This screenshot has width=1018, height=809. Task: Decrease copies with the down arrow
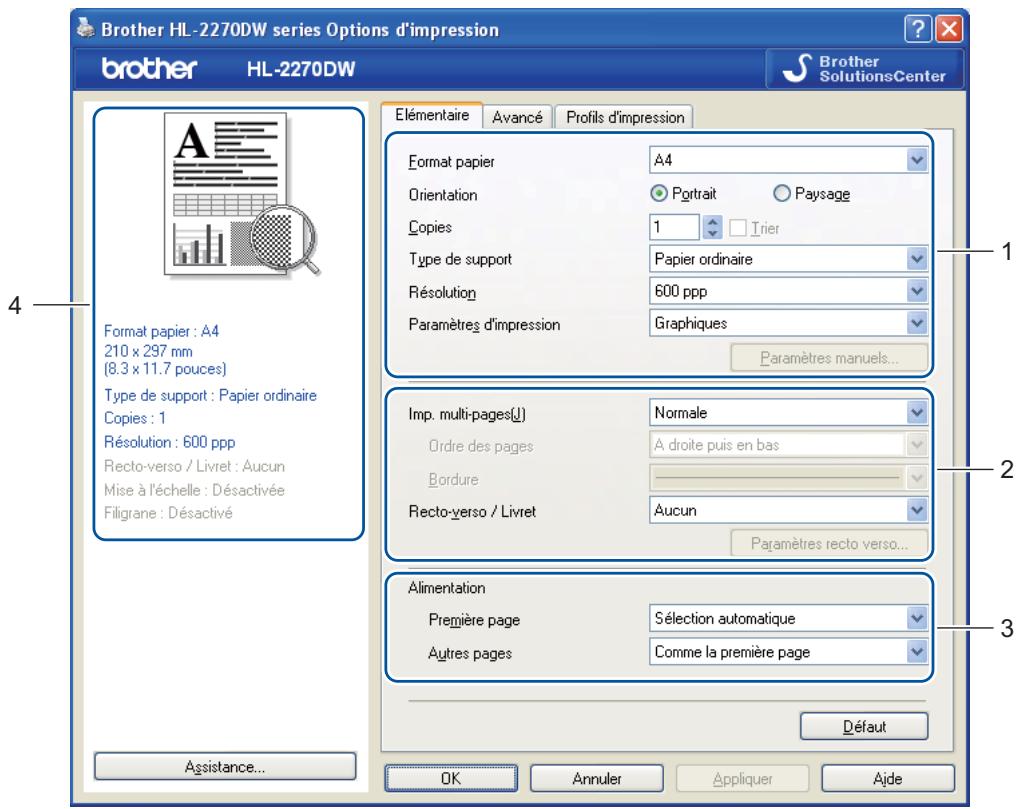(x=712, y=232)
